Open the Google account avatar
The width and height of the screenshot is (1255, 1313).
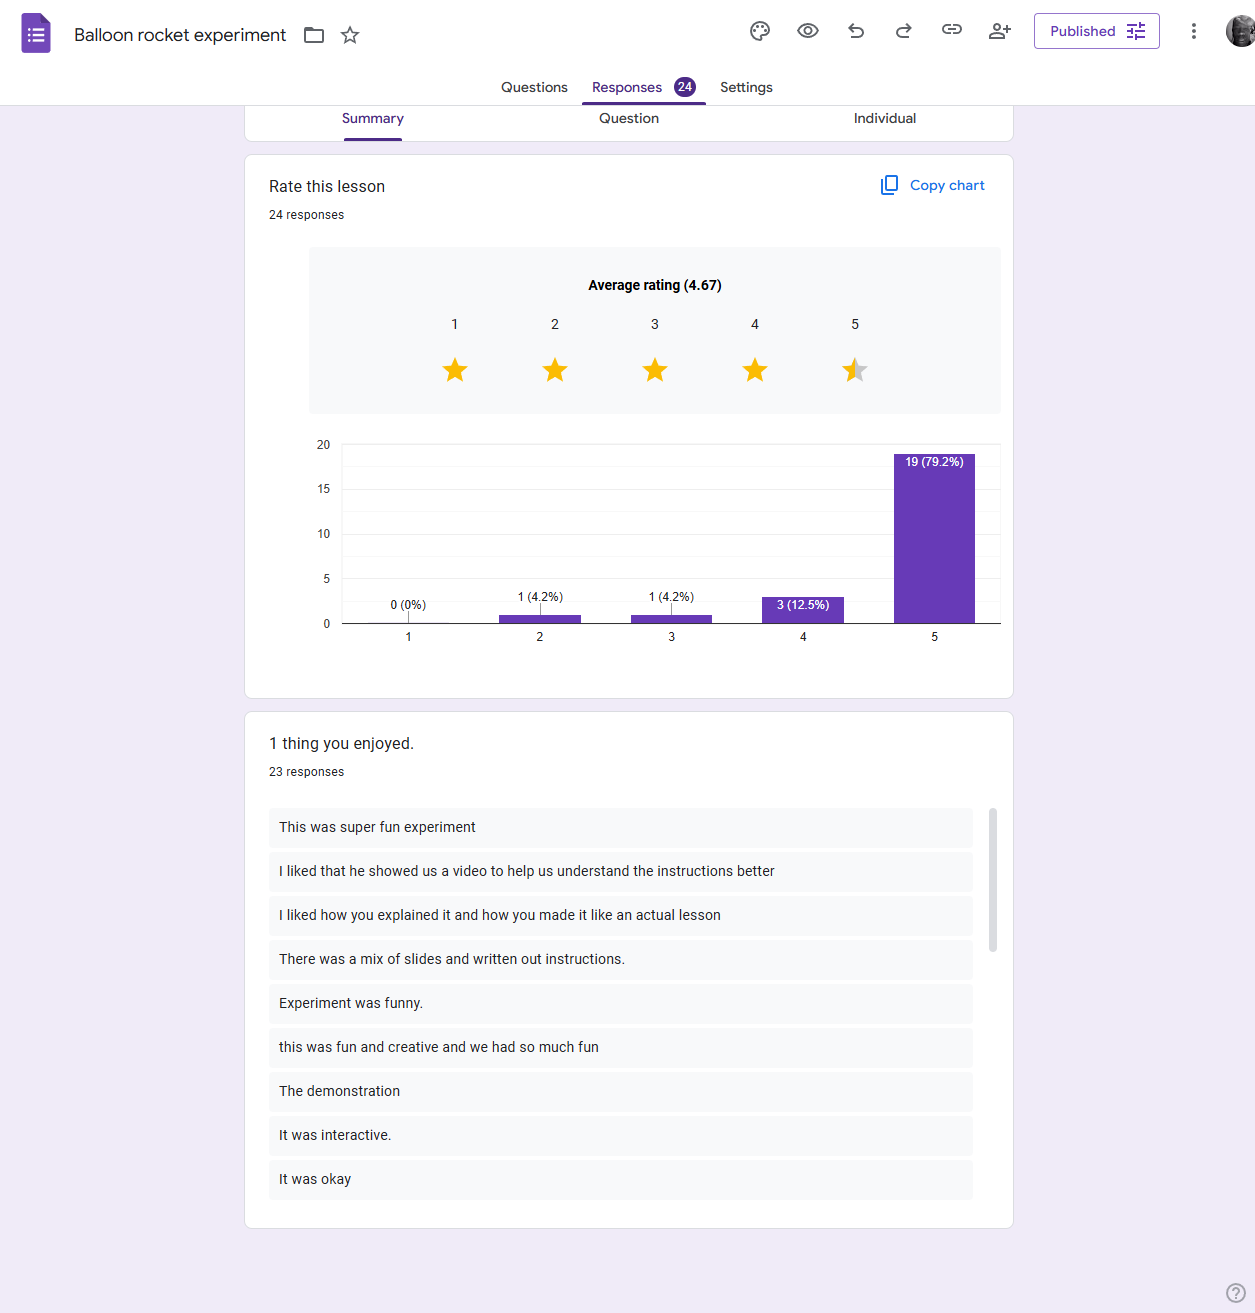[x=1240, y=31]
